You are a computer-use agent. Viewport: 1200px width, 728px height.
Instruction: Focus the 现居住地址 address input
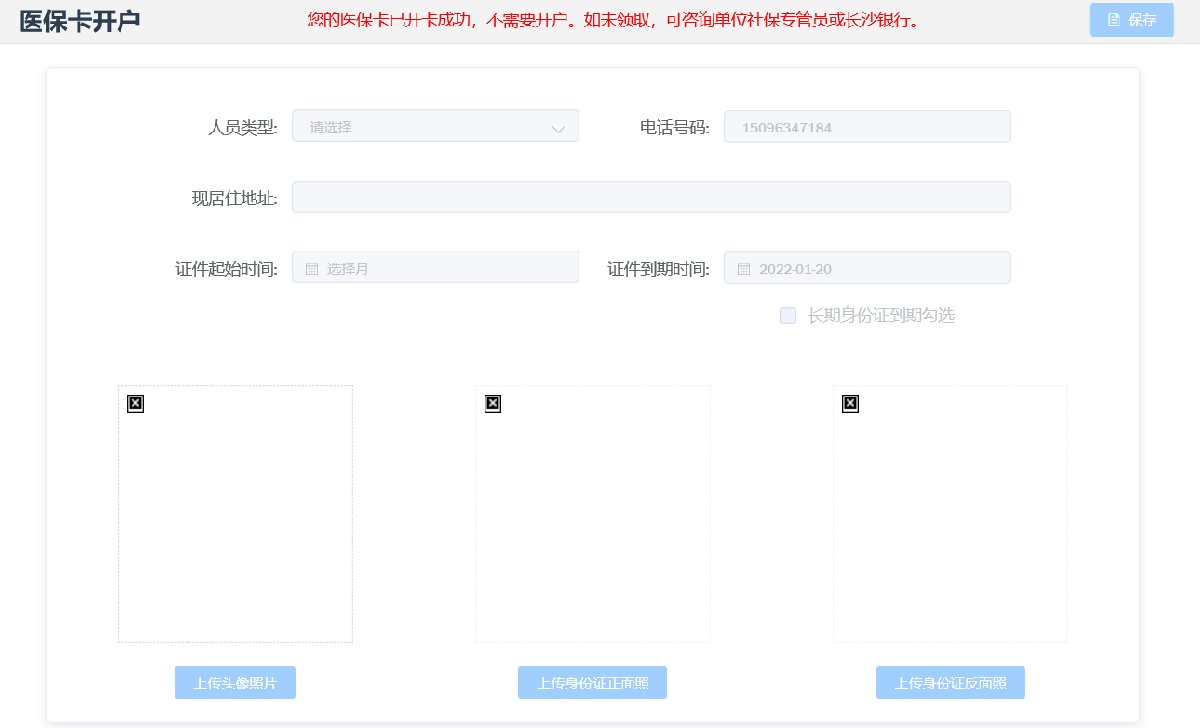650,197
